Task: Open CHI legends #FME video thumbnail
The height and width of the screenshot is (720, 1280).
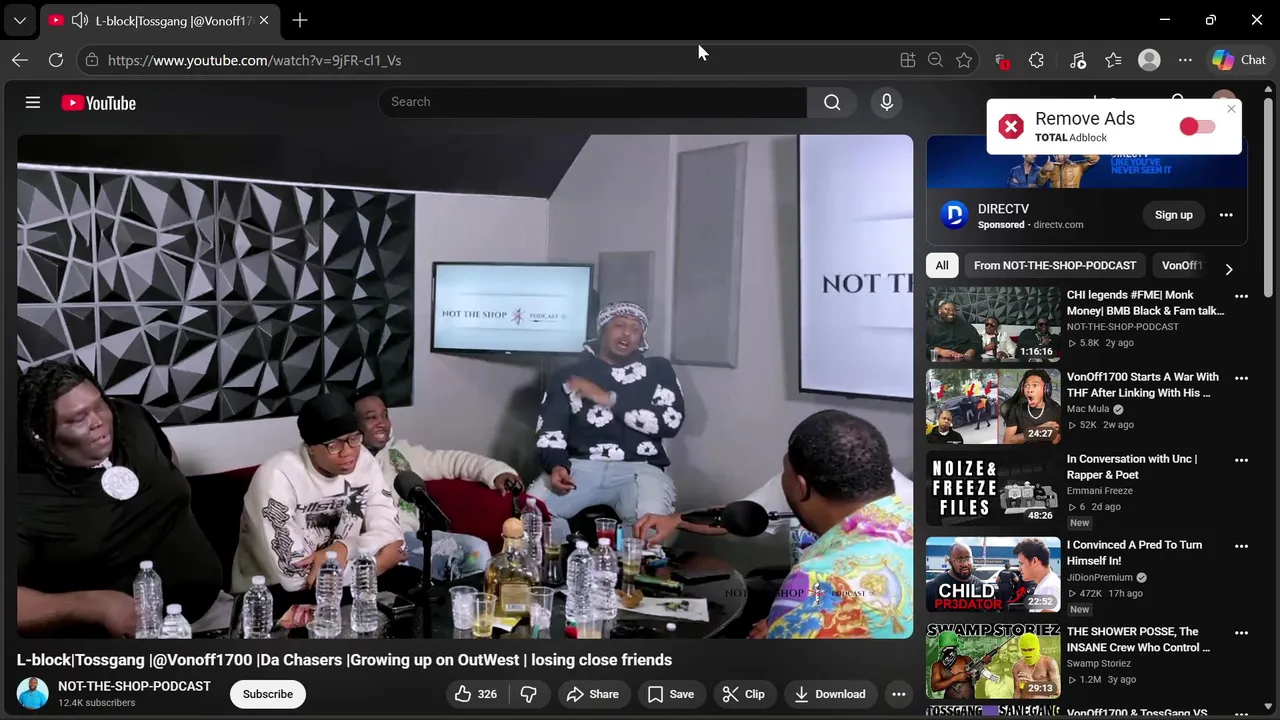Action: pos(993,324)
